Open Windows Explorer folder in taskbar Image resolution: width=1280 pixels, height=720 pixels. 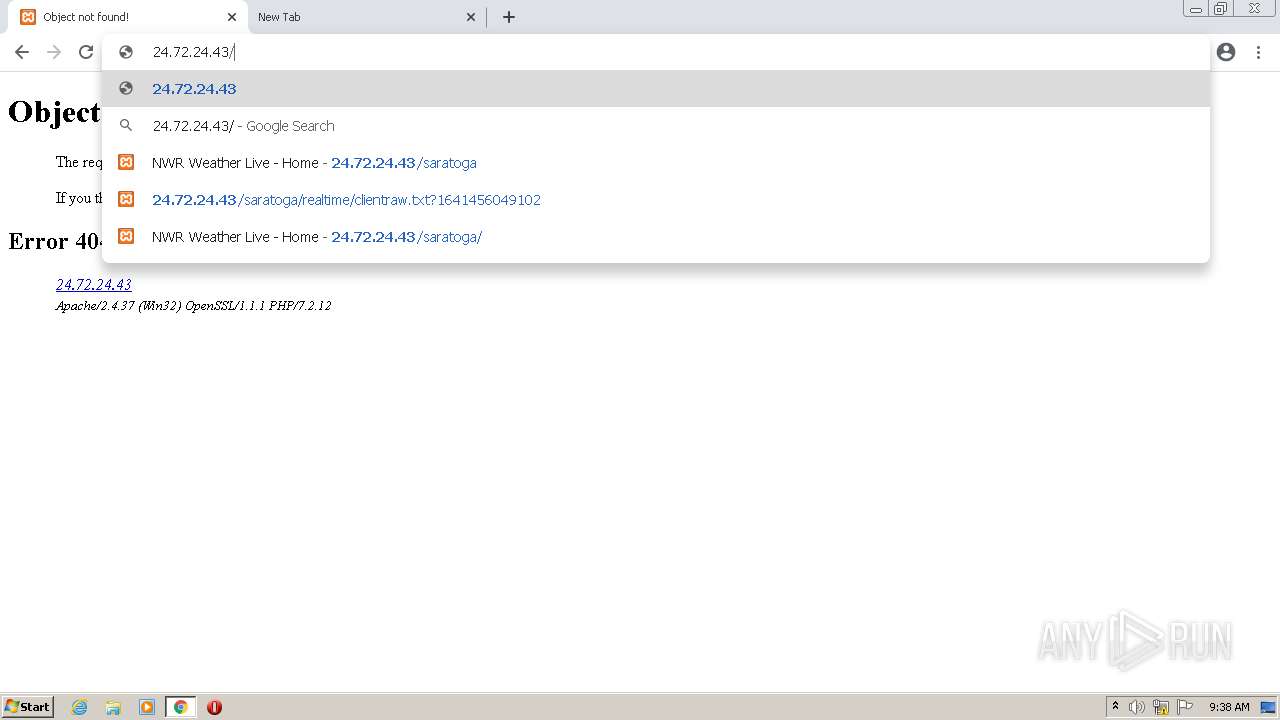point(113,707)
